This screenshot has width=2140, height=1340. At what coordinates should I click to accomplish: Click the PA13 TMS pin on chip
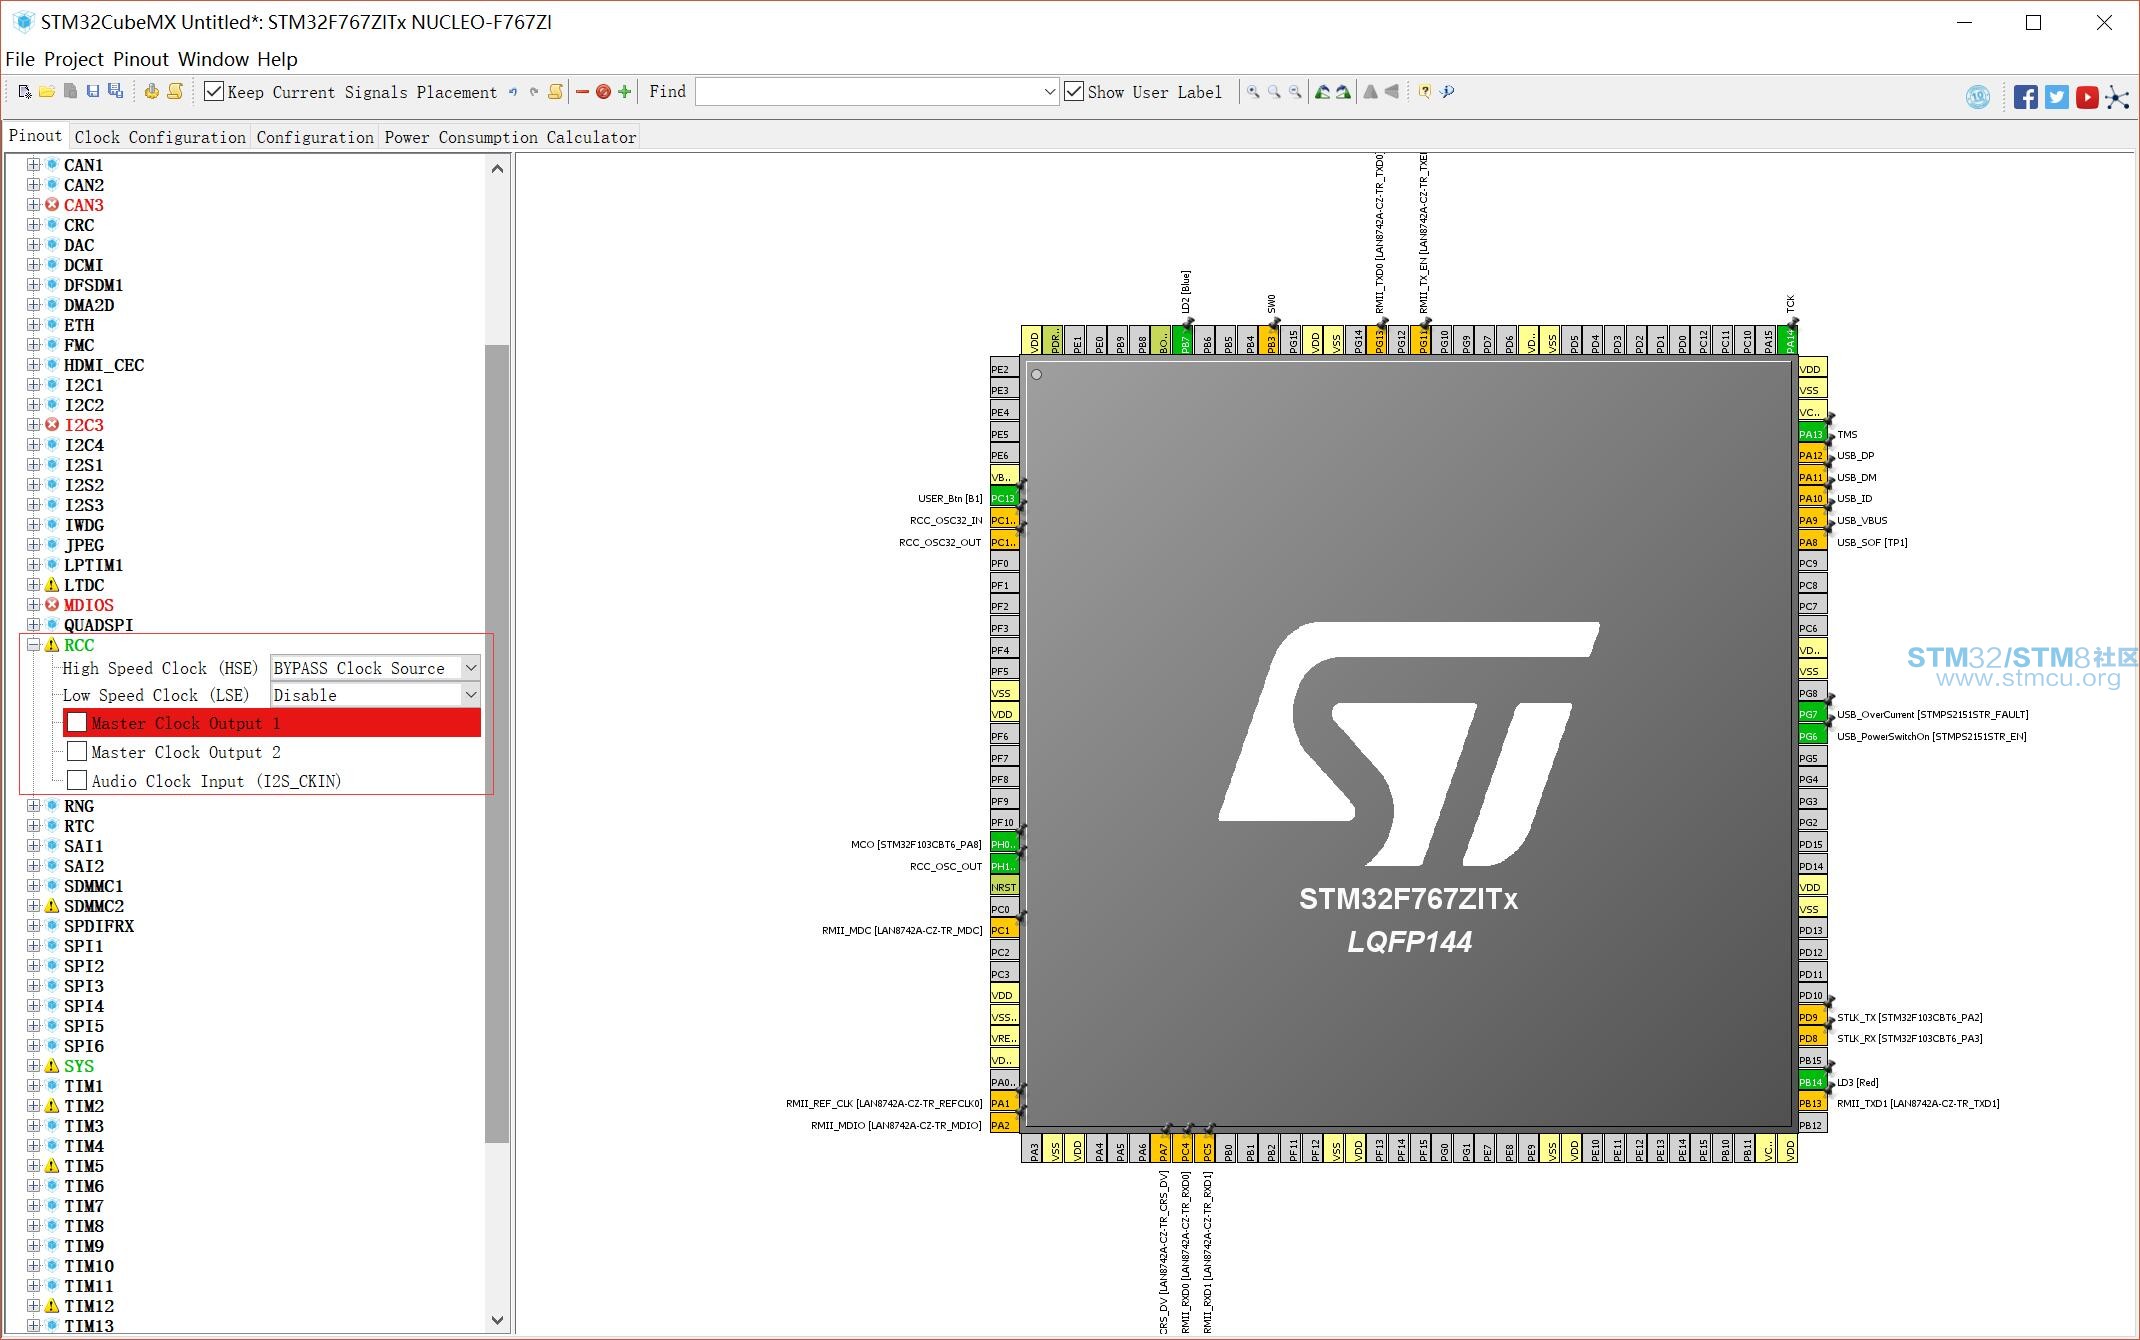click(x=1812, y=434)
